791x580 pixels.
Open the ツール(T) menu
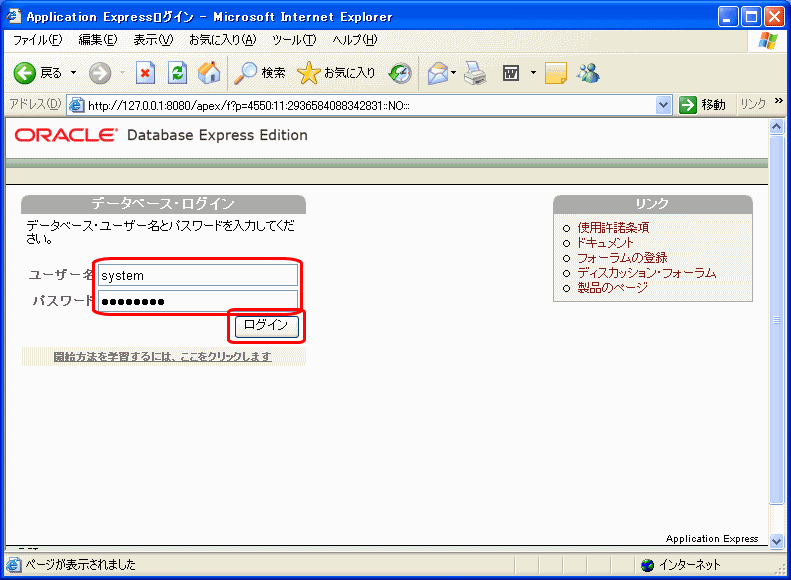point(294,40)
